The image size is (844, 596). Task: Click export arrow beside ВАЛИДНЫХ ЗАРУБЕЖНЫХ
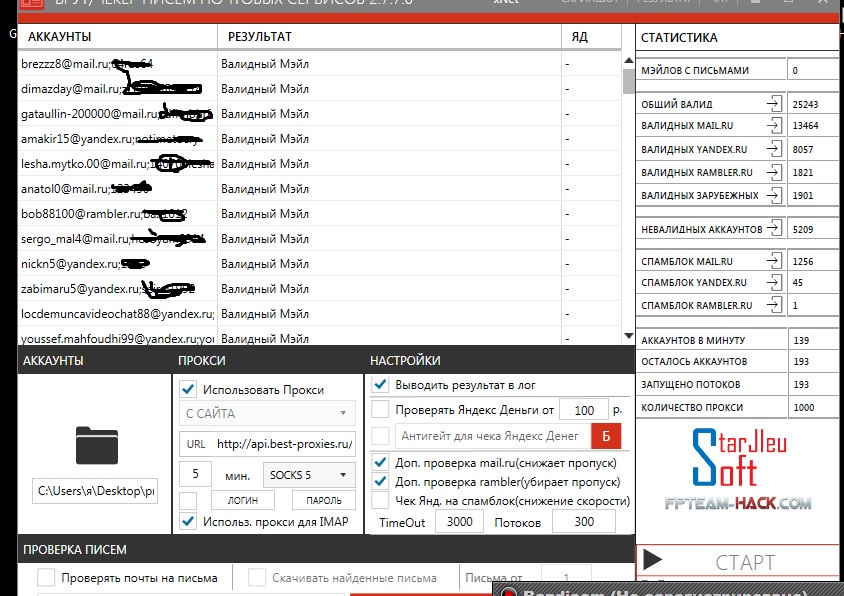click(x=773, y=195)
